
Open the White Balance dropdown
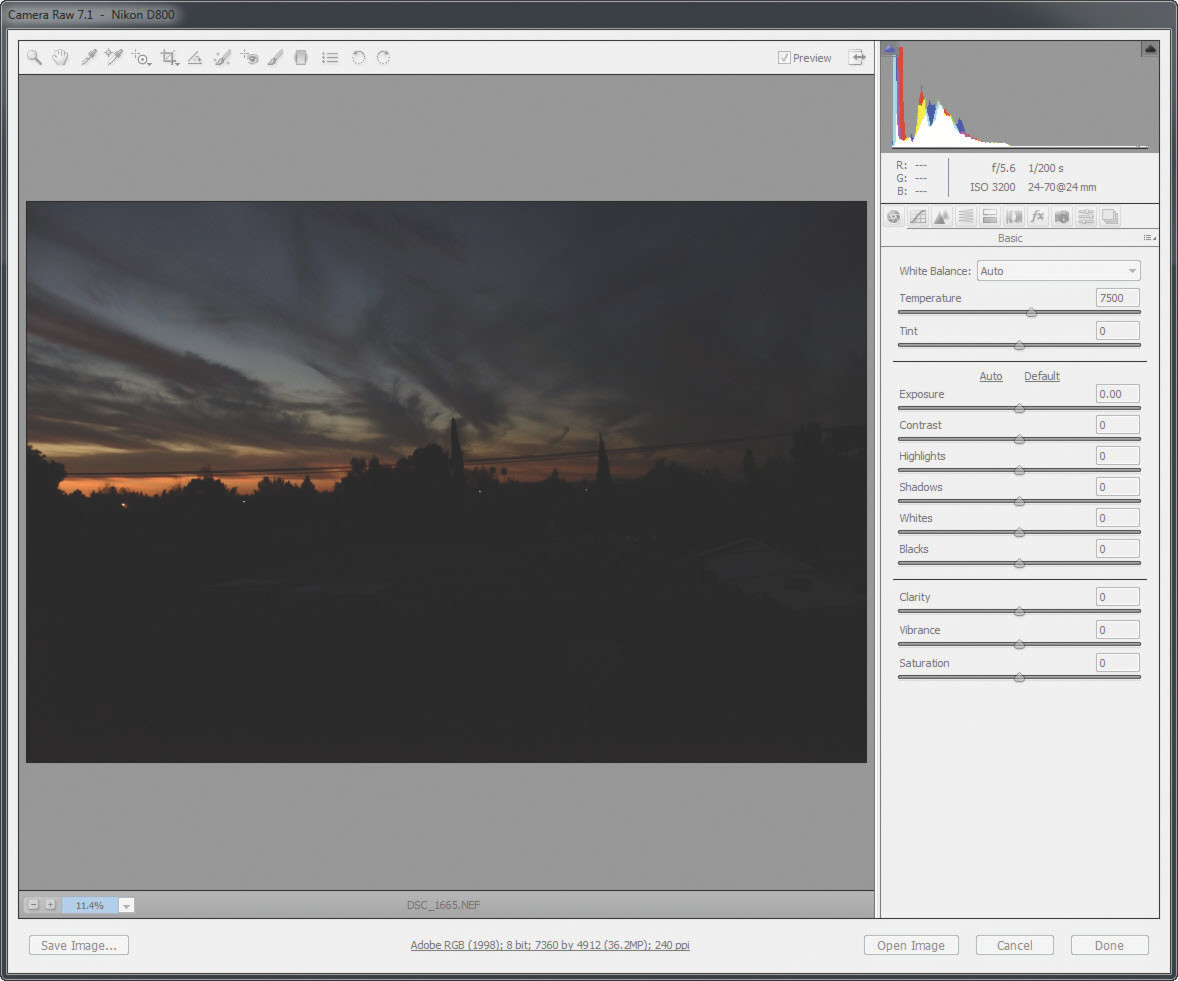[x=1059, y=271]
